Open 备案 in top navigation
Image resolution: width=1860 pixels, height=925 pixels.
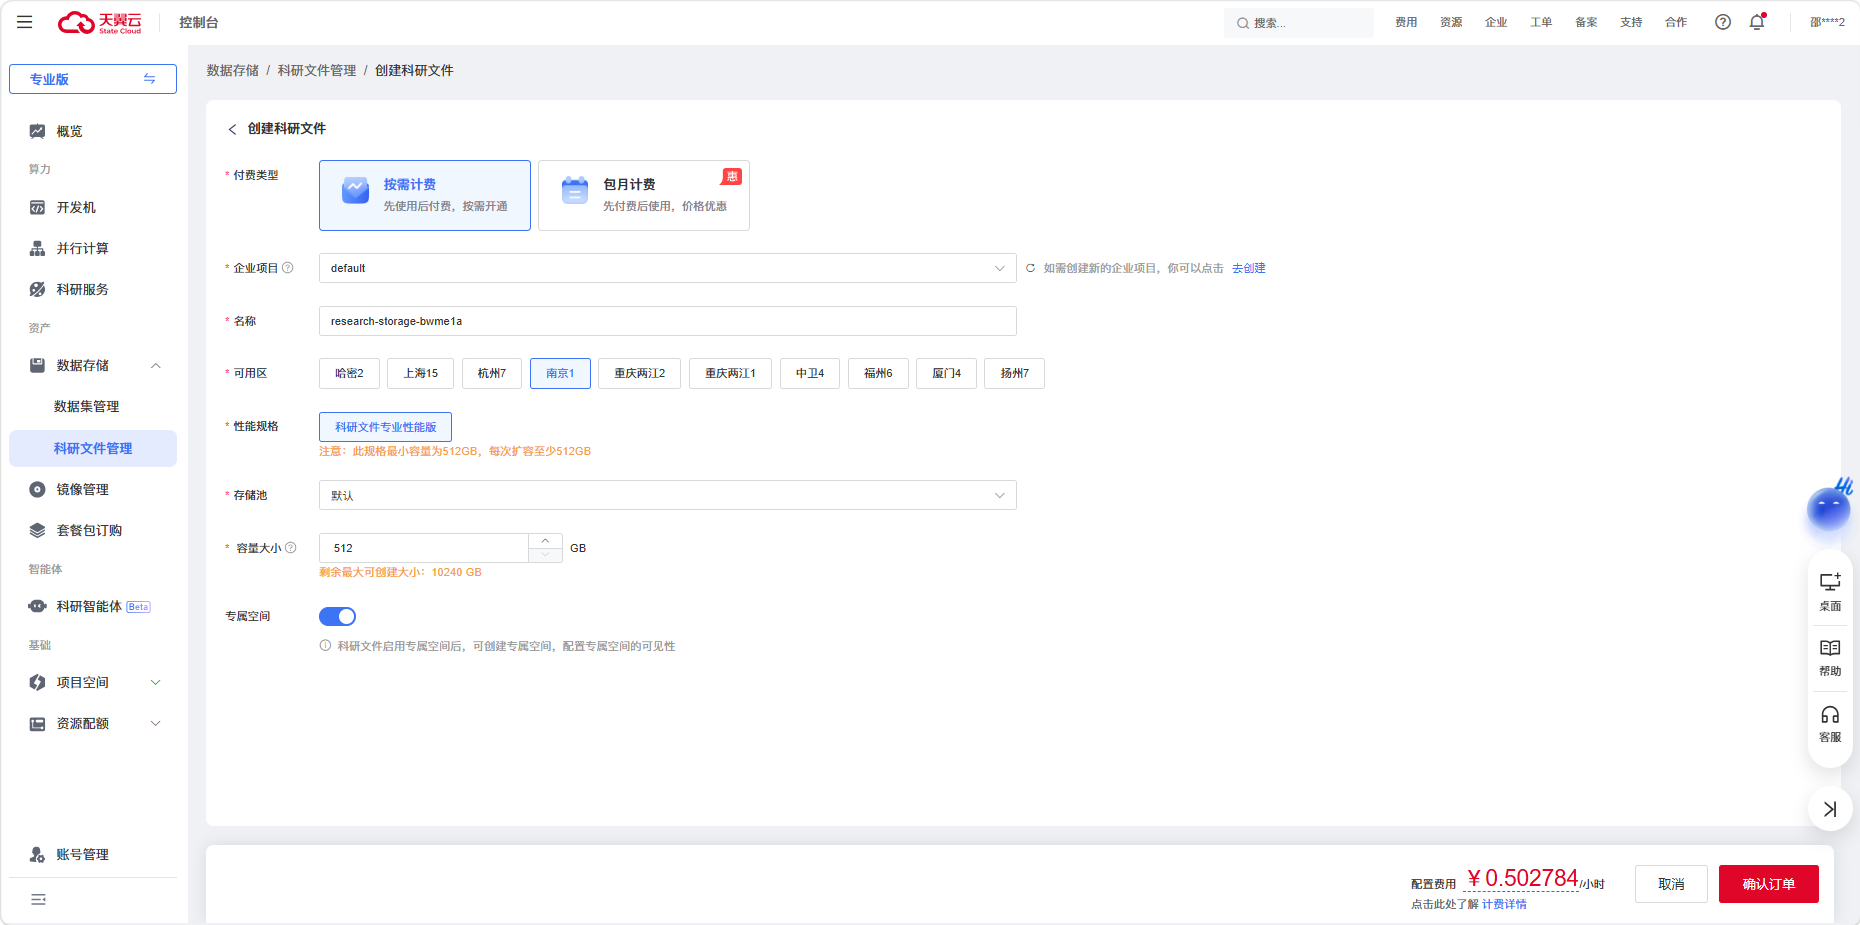point(1586,22)
